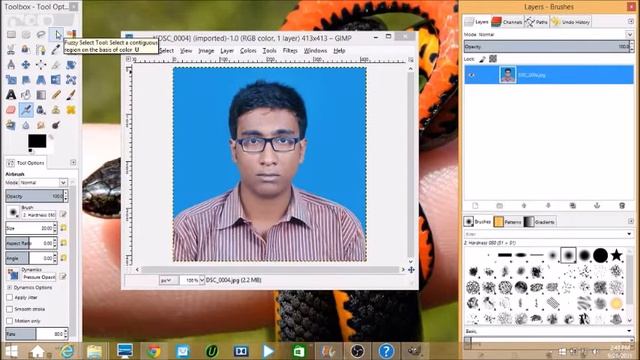Click the delete layer trash button
Viewport: 640px width, 360px height.
(x=622, y=206)
